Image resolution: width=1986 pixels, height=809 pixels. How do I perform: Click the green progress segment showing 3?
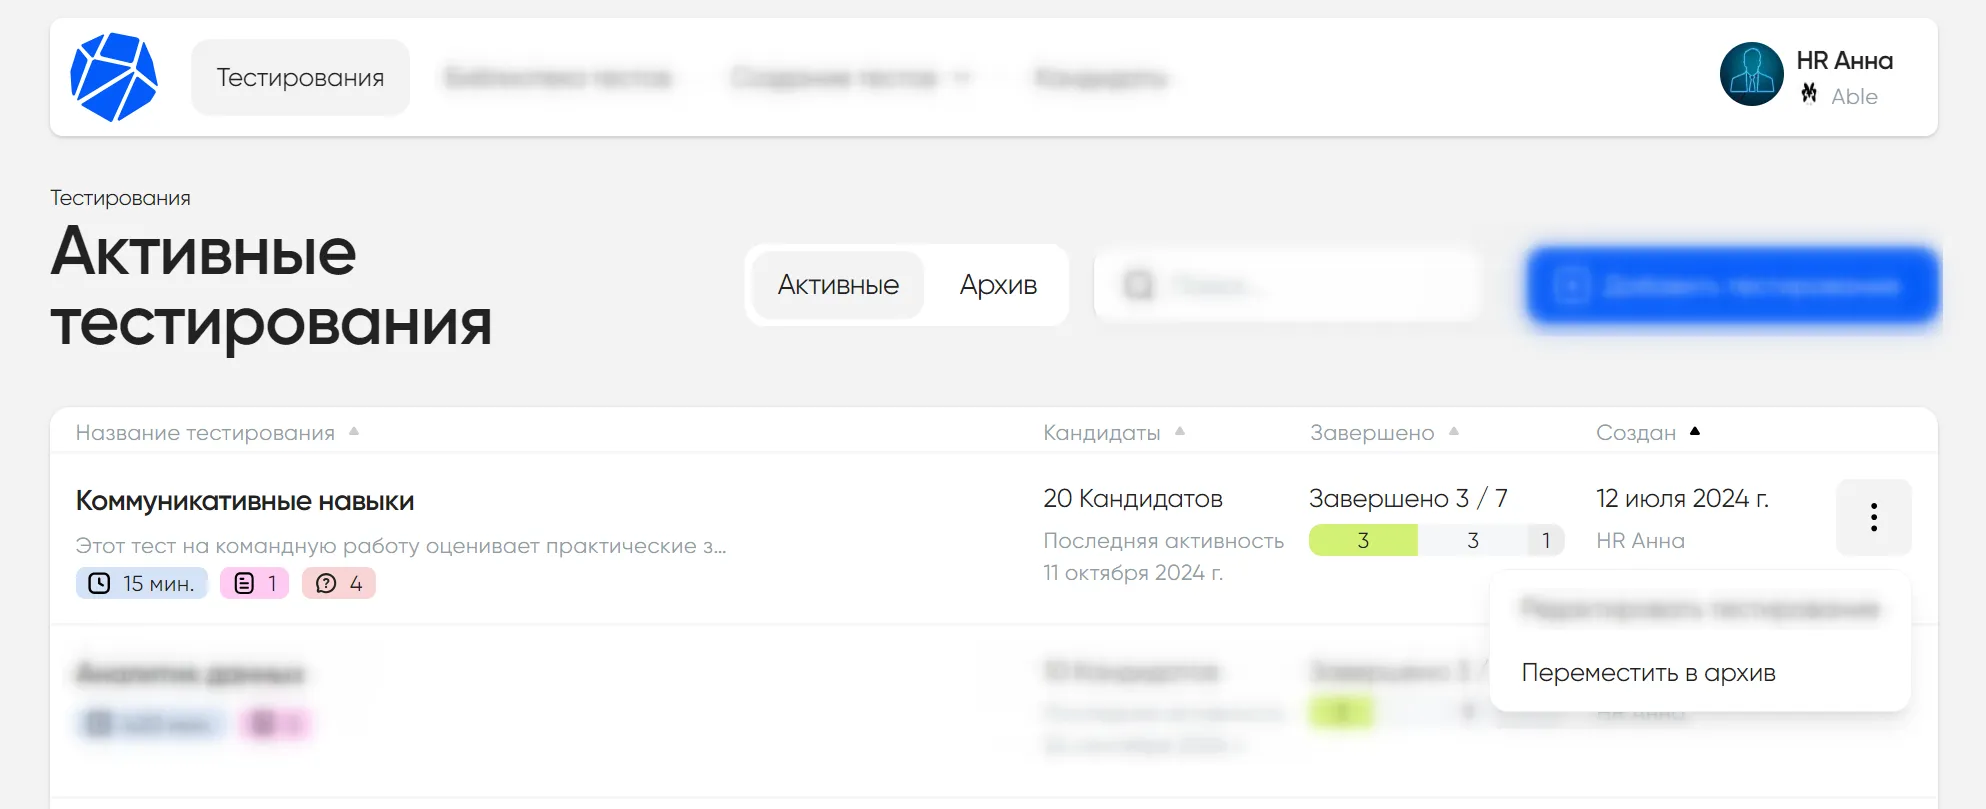point(1363,540)
